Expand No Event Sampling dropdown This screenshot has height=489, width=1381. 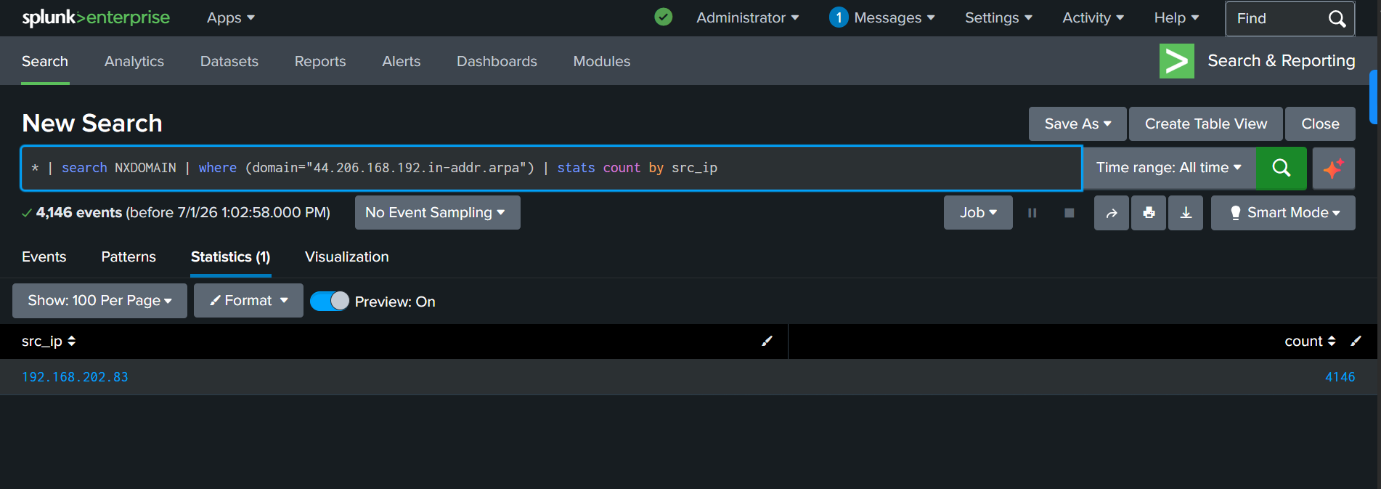[437, 213]
